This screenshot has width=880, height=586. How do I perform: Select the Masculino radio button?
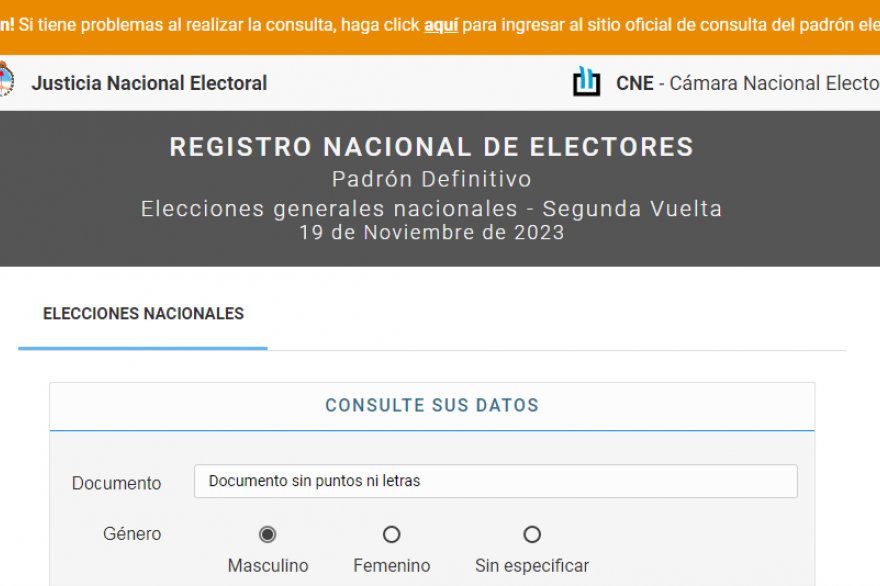pyautogui.click(x=268, y=535)
